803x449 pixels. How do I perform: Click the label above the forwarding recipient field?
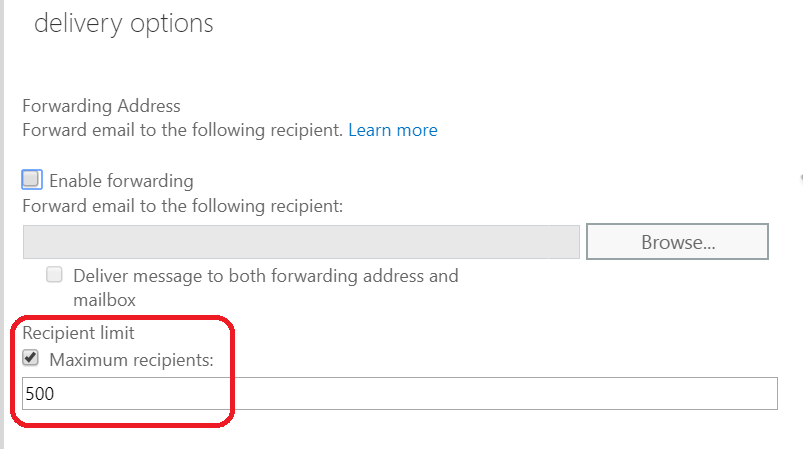183,207
